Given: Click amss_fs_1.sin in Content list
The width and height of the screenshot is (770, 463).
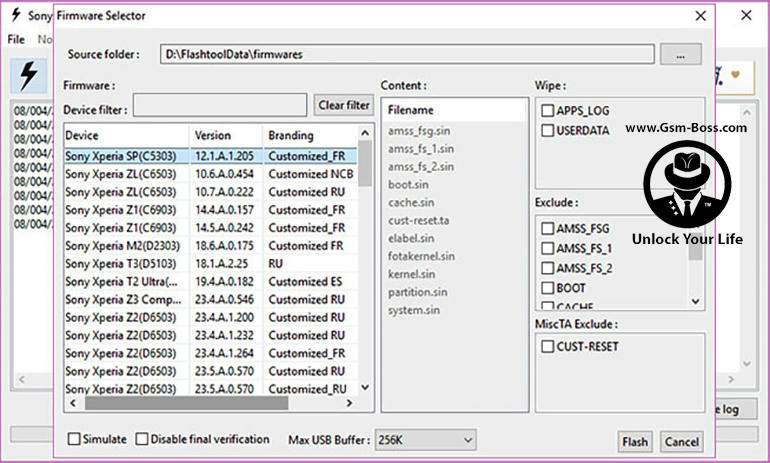Looking at the screenshot, I should (x=421, y=149).
